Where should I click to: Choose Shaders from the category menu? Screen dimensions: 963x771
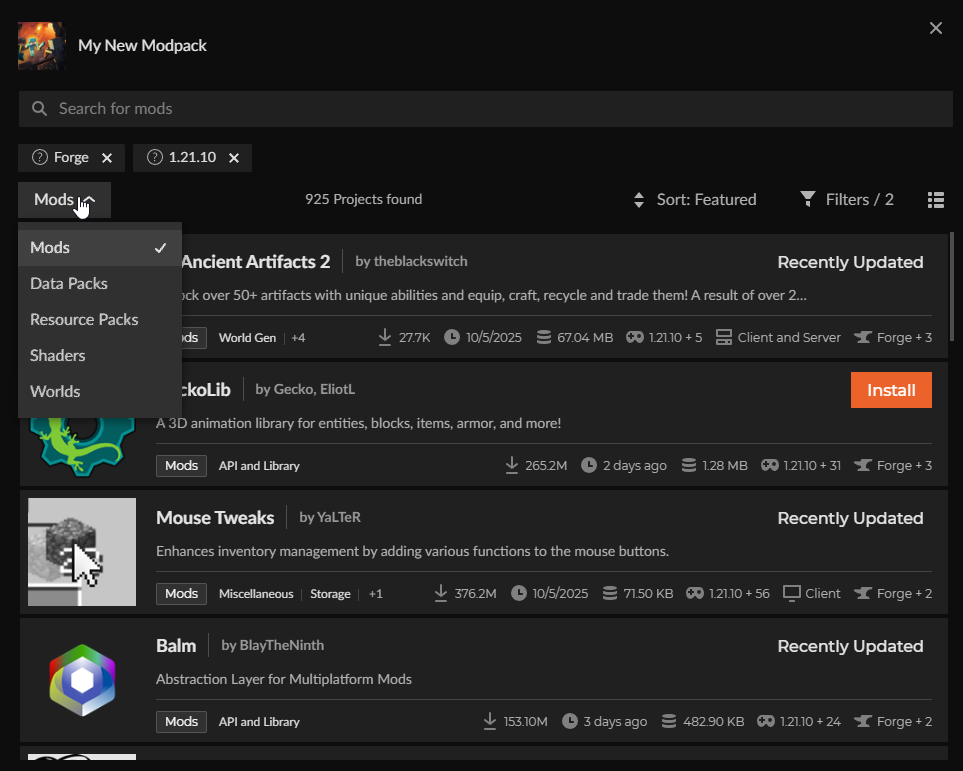(x=100, y=355)
